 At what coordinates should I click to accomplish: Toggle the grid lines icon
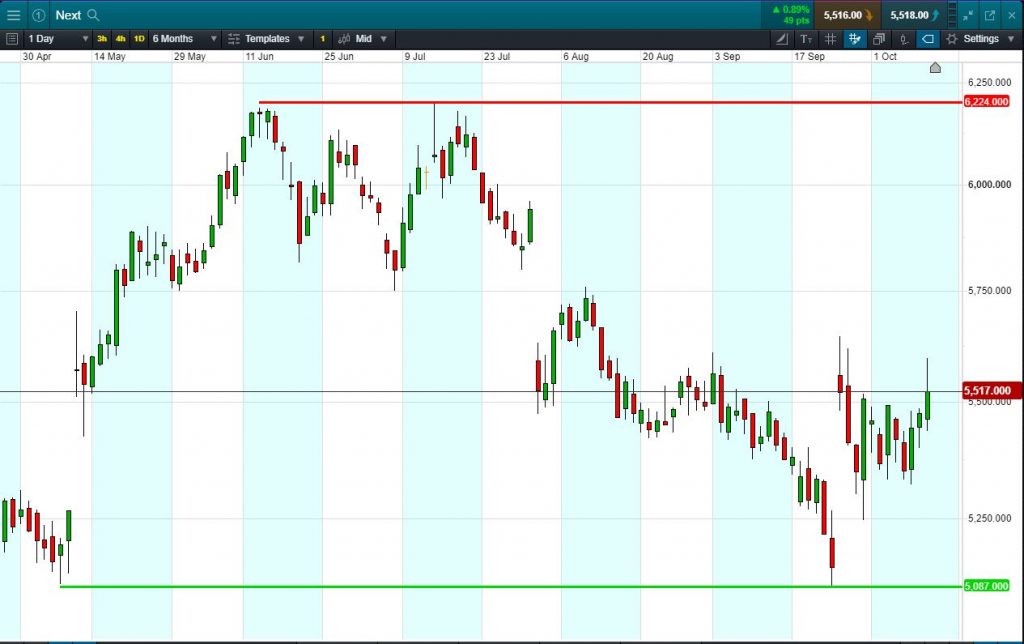pyautogui.click(x=830, y=39)
